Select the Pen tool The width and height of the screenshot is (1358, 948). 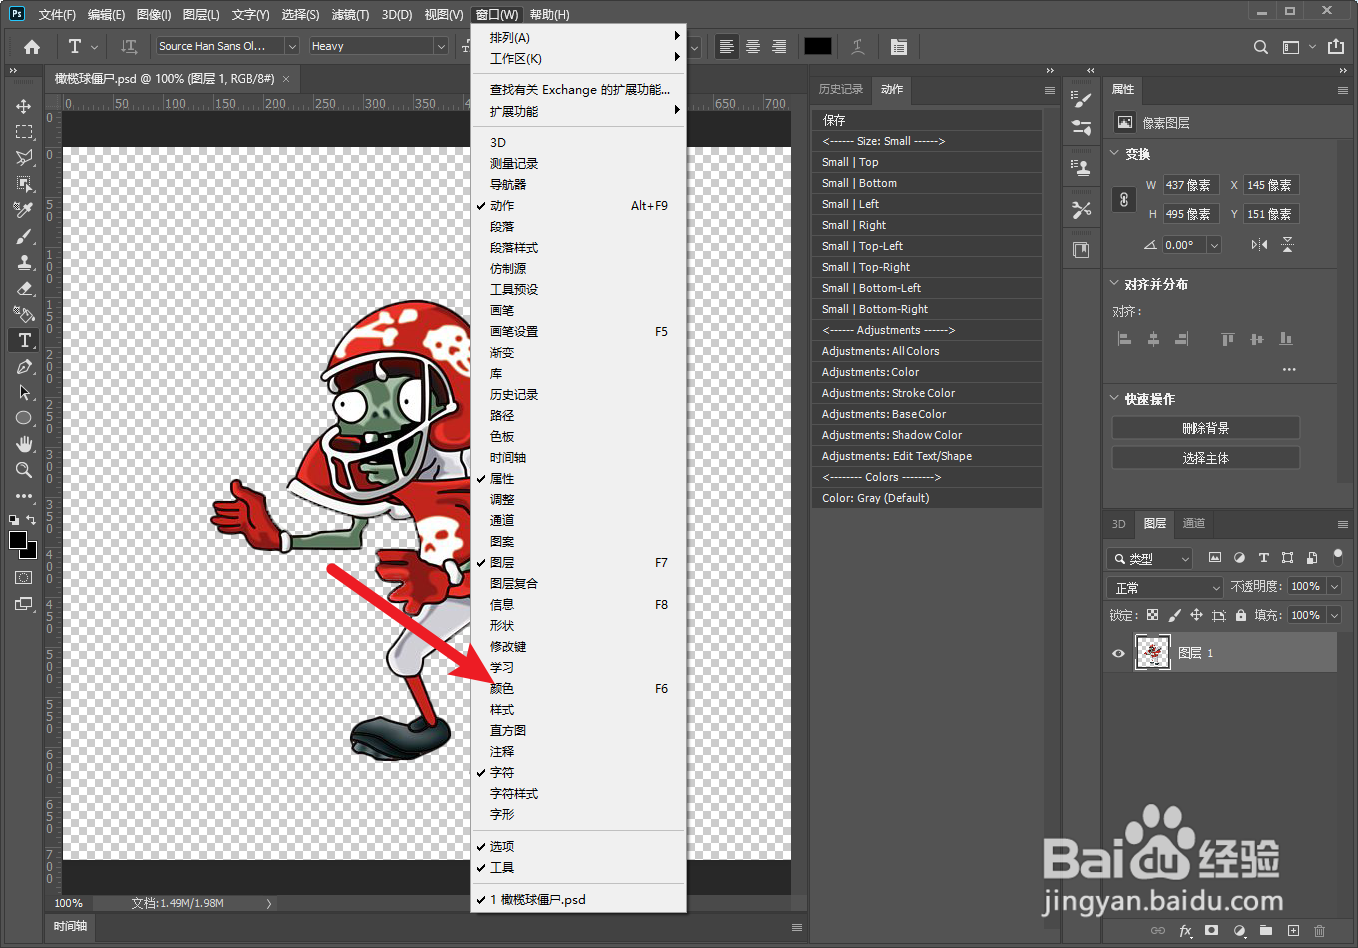[x=24, y=367]
